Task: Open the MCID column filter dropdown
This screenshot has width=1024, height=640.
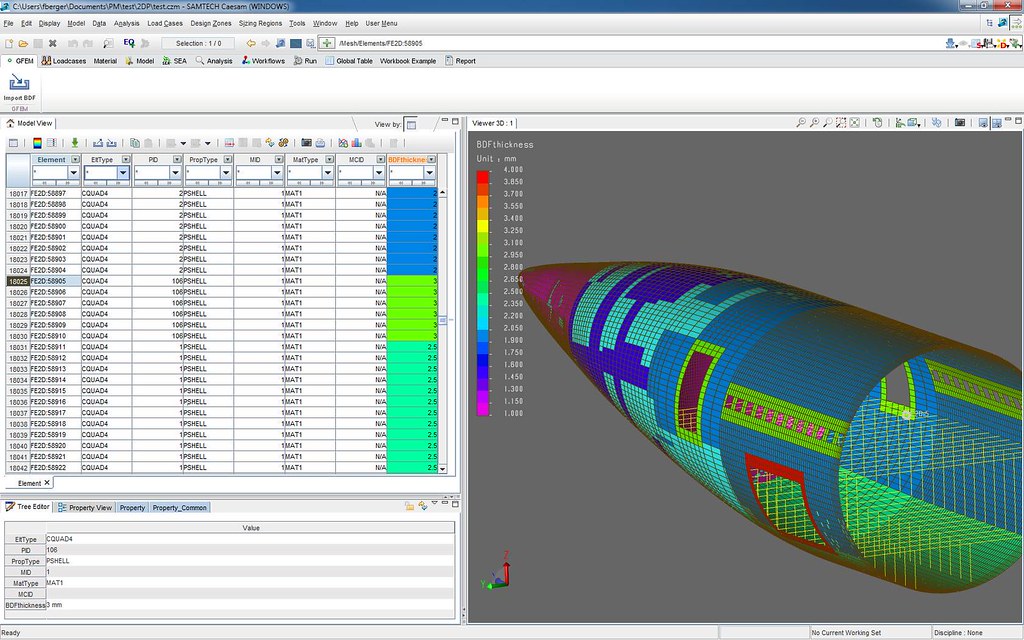Action: pyautogui.click(x=379, y=172)
